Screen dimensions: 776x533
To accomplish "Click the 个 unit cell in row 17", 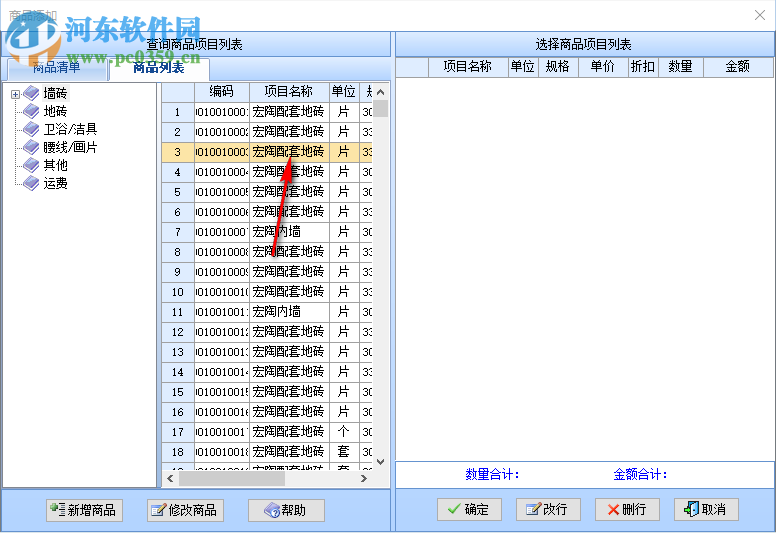I will click(x=344, y=432).
